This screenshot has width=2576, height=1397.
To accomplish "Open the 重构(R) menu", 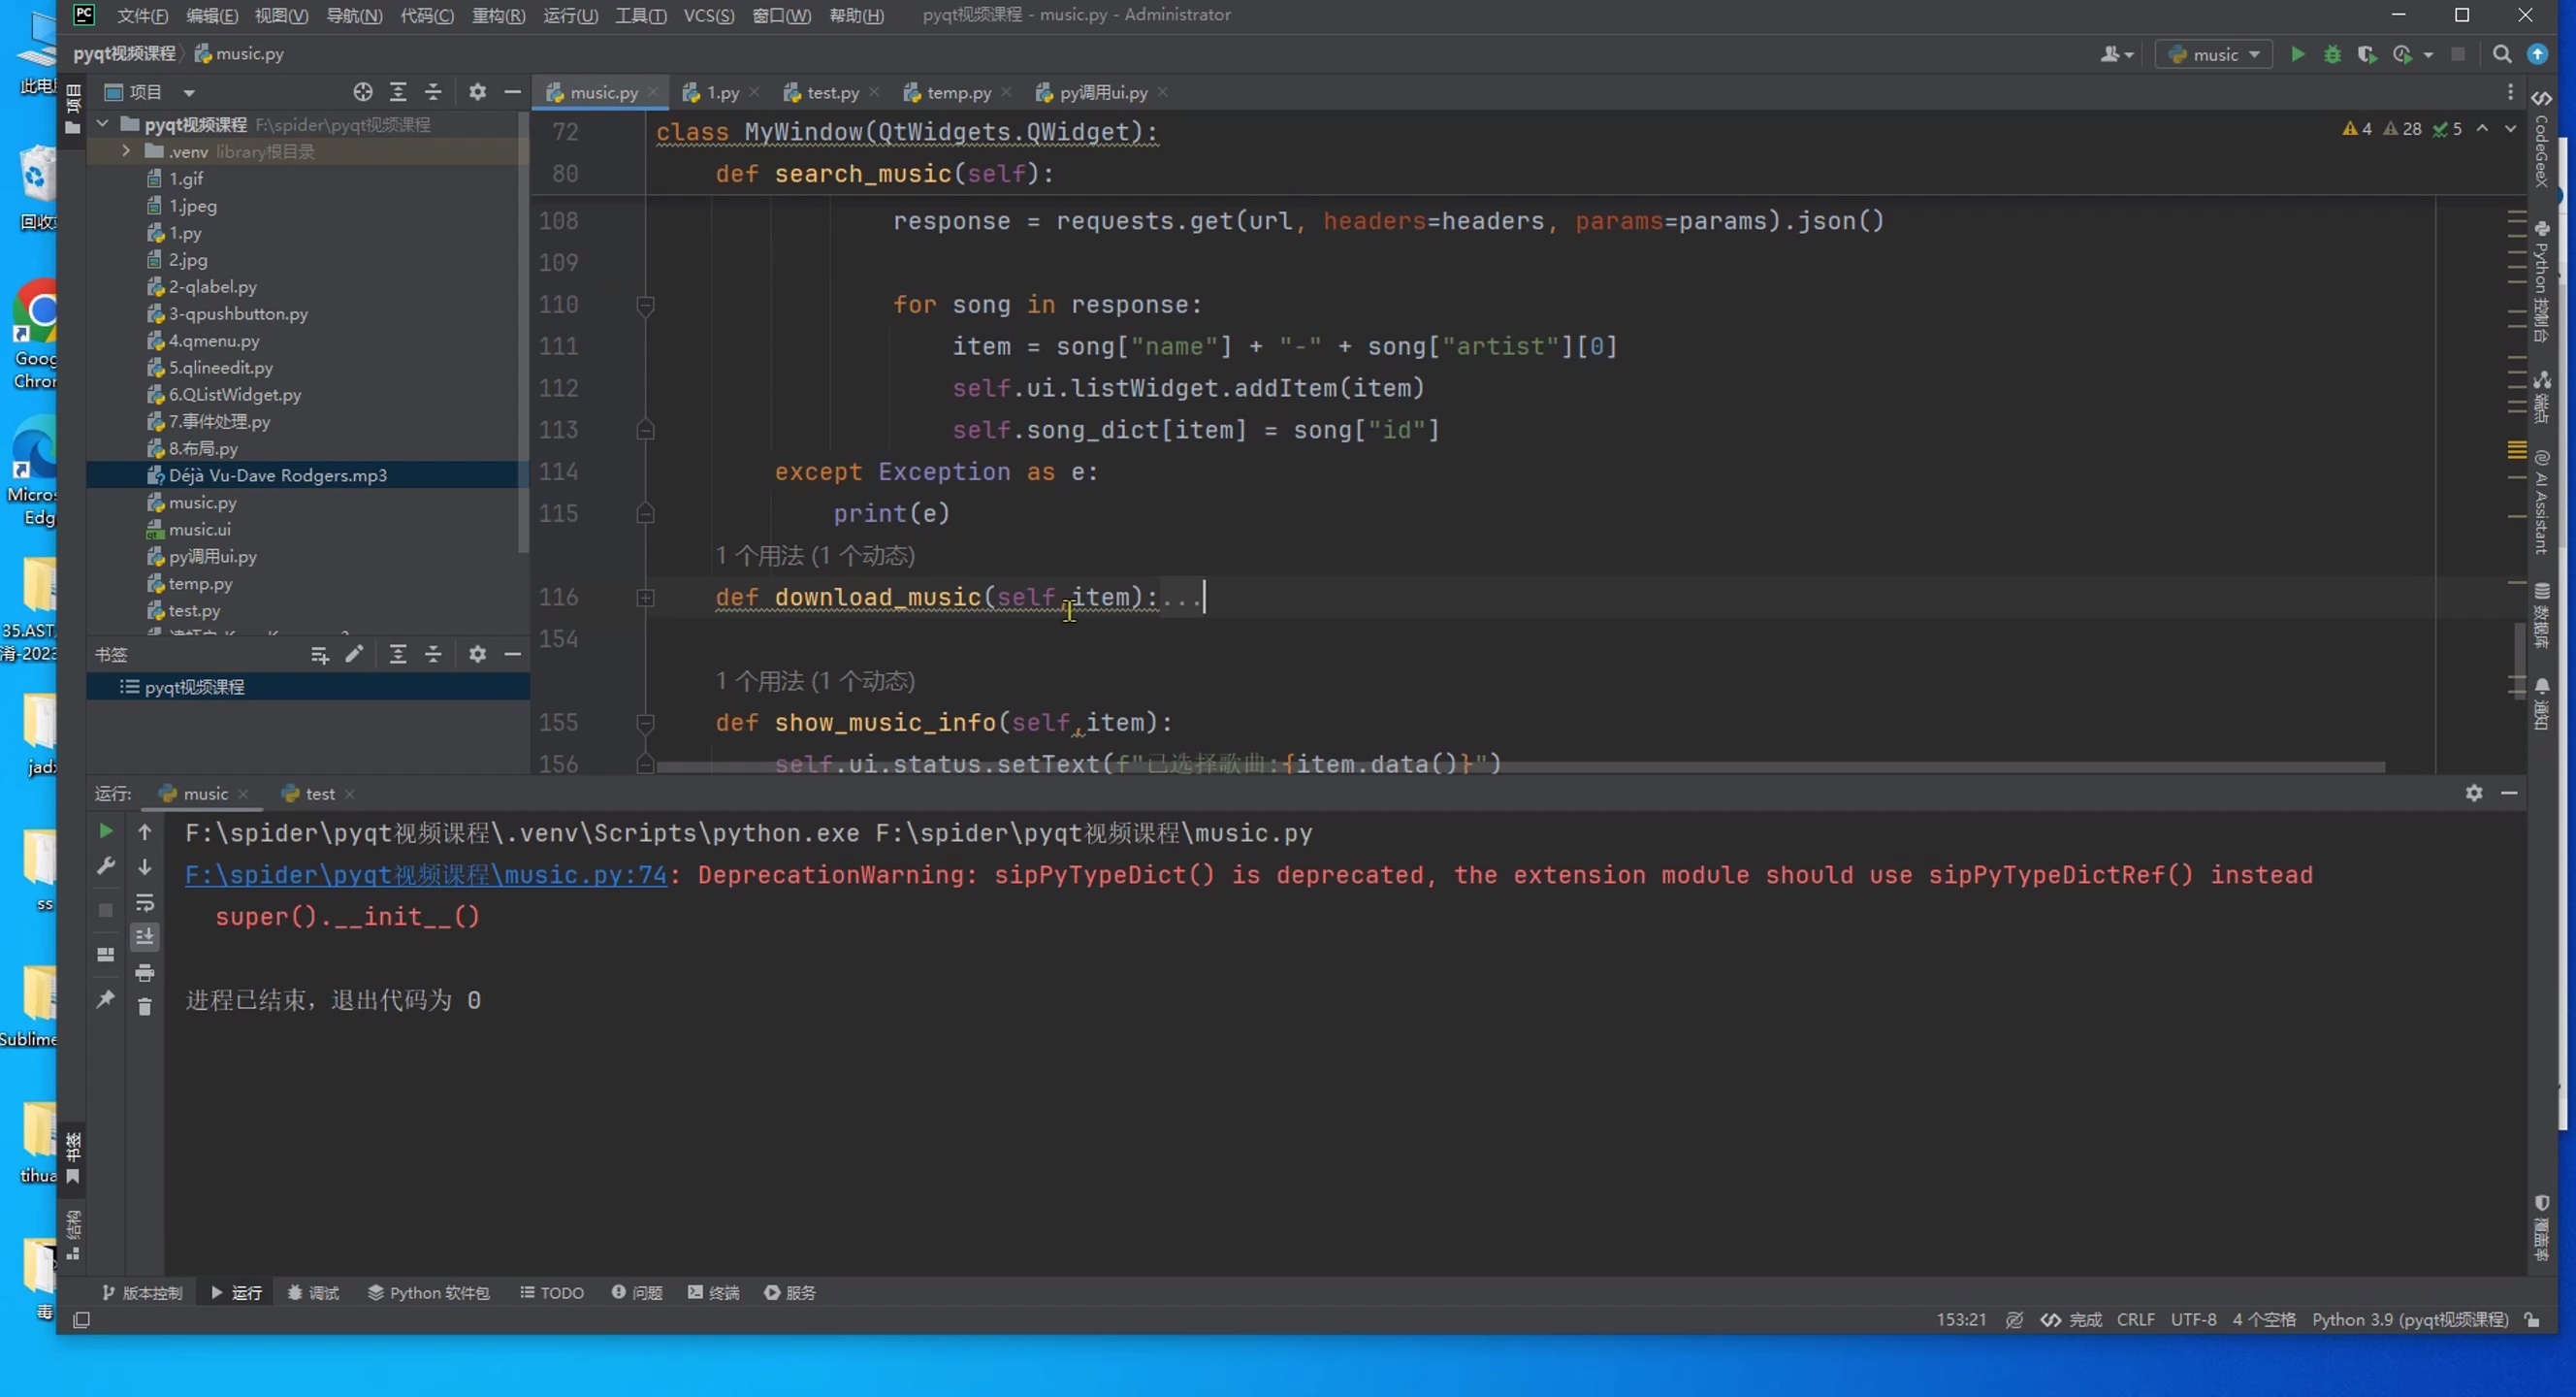I will click(498, 15).
